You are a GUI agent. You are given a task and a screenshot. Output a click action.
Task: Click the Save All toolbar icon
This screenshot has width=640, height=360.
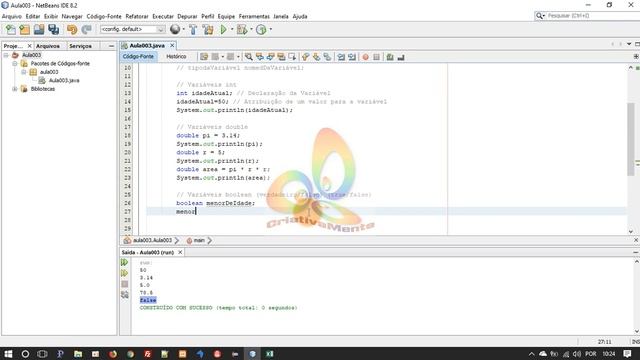[x=53, y=29]
